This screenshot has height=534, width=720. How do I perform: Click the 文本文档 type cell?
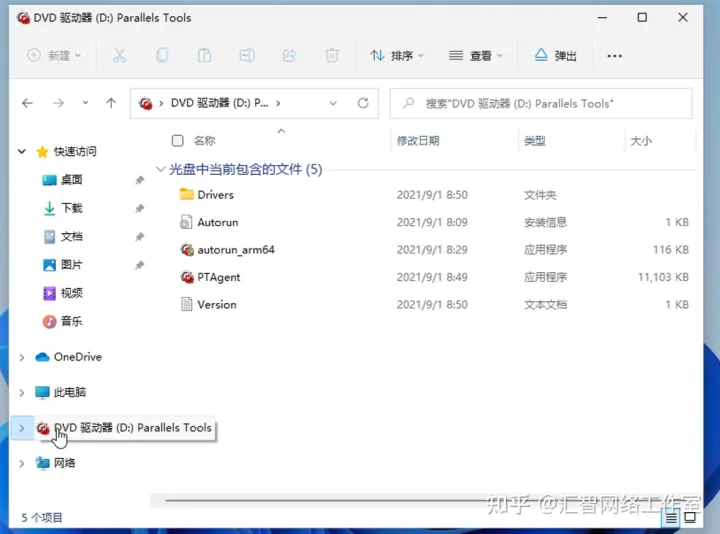[x=545, y=304]
